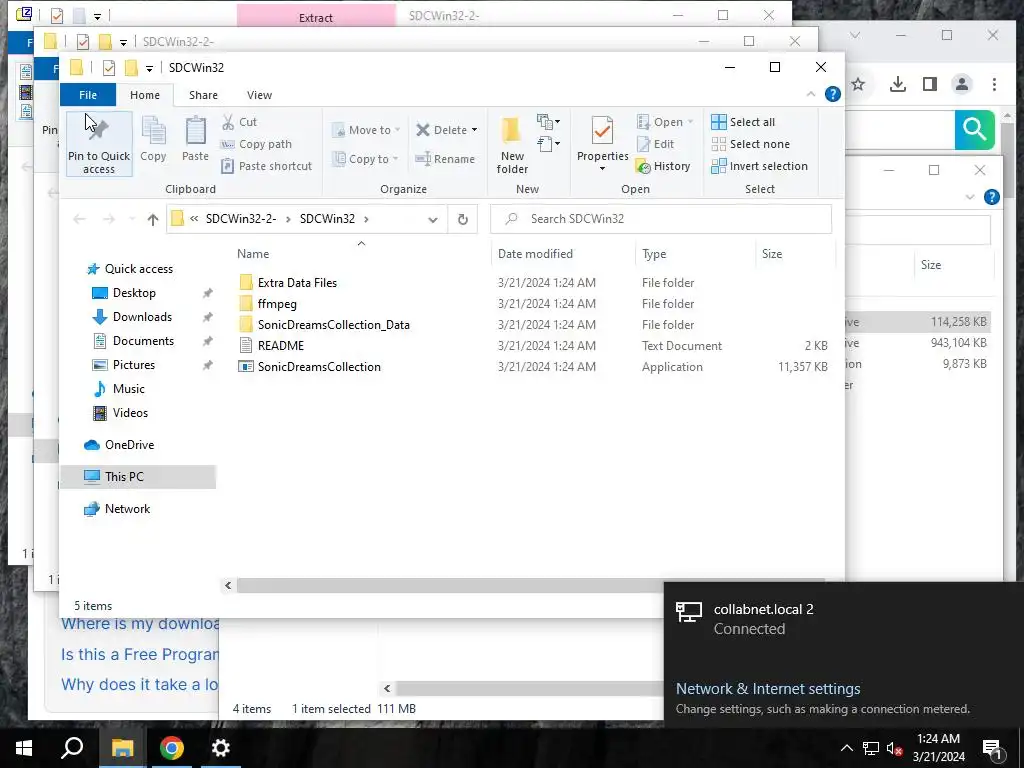Click Invert selection in ribbon
1024x768 pixels.
click(x=760, y=166)
